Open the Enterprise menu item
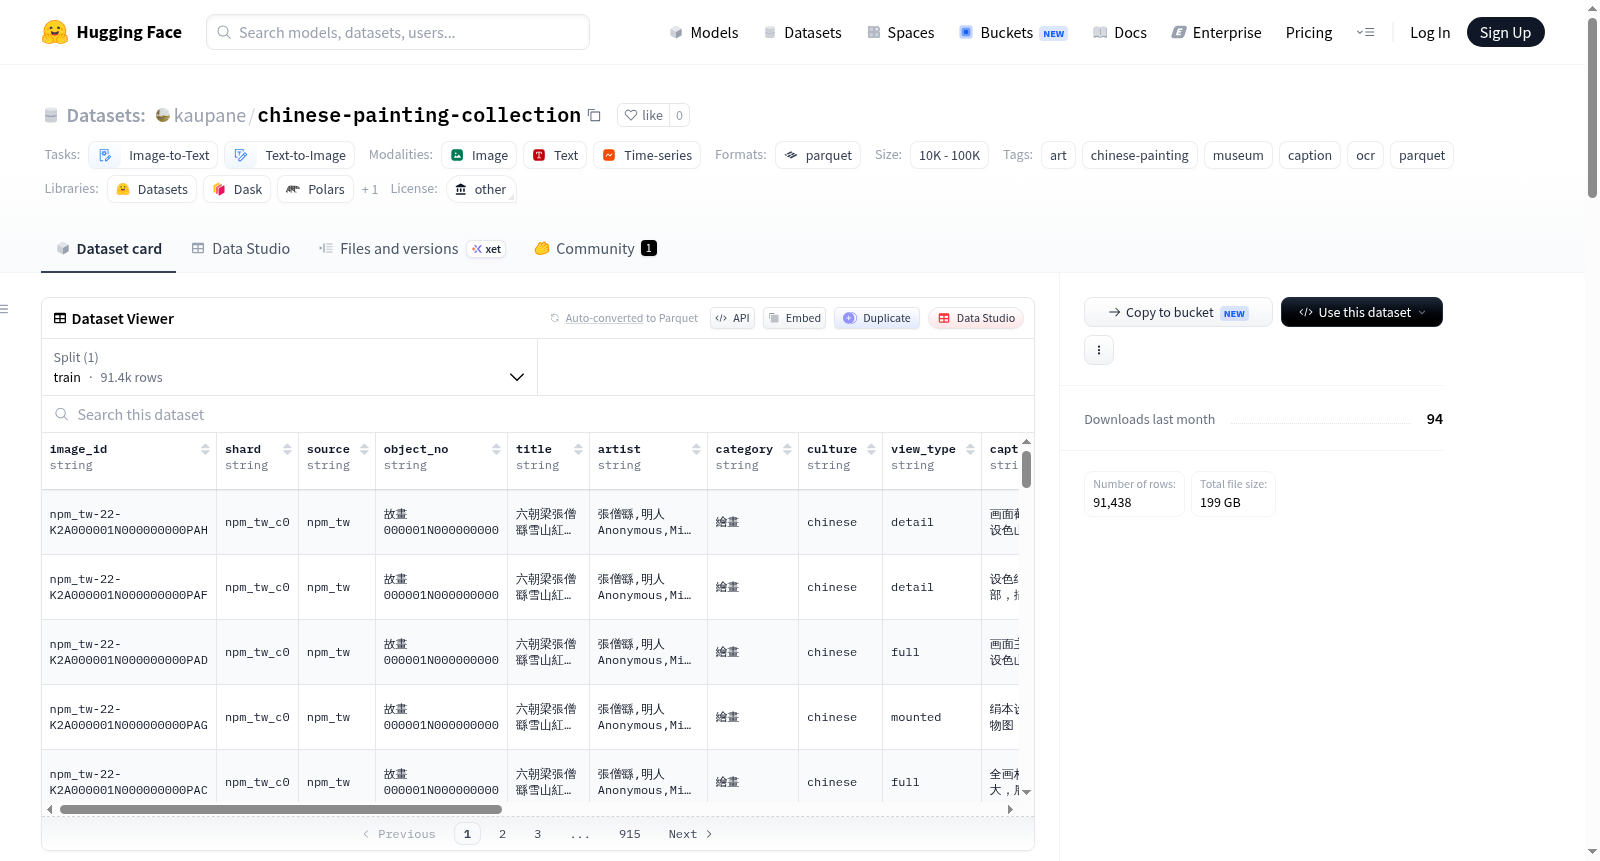This screenshot has height=861, width=1600. (x=1216, y=32)
